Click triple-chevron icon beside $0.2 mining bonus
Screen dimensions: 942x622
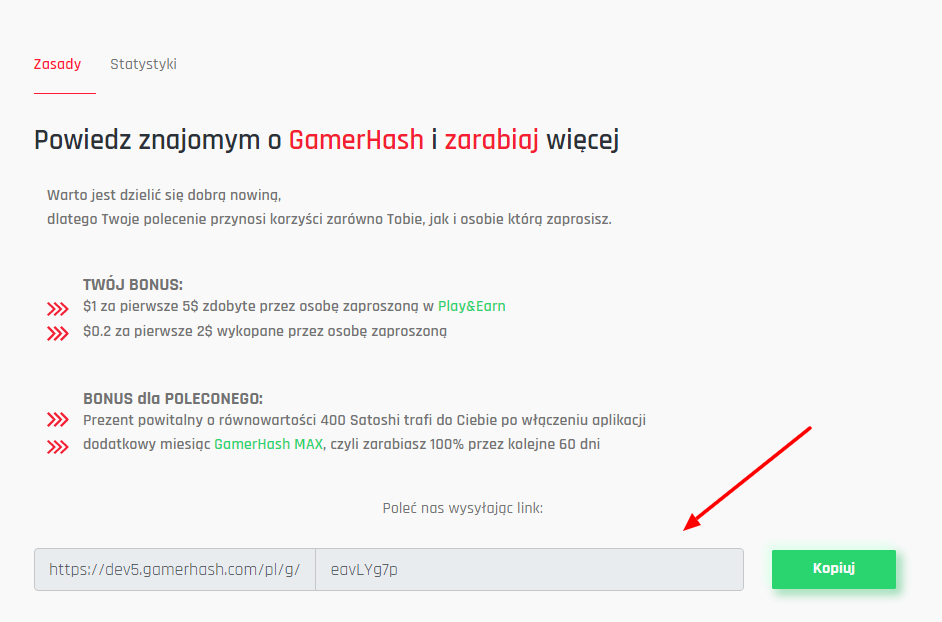click(x=58, y=334)
